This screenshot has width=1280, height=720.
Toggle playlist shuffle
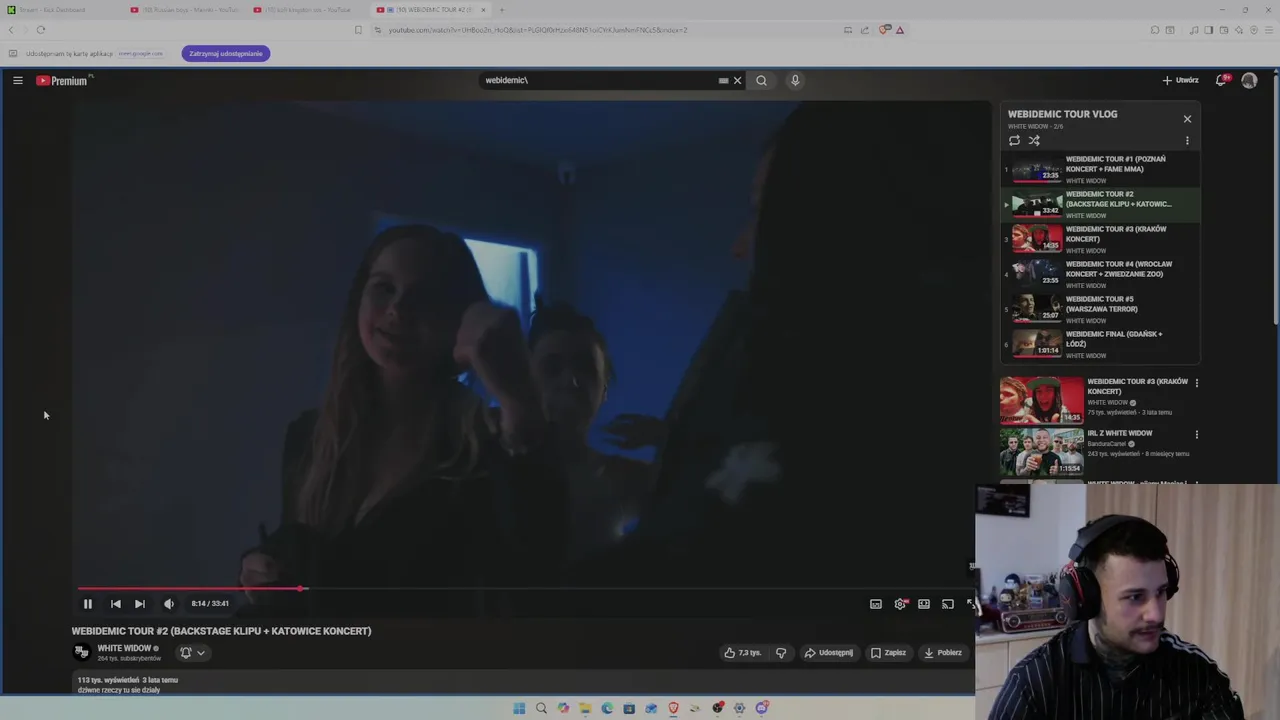tap(1034, 140)
